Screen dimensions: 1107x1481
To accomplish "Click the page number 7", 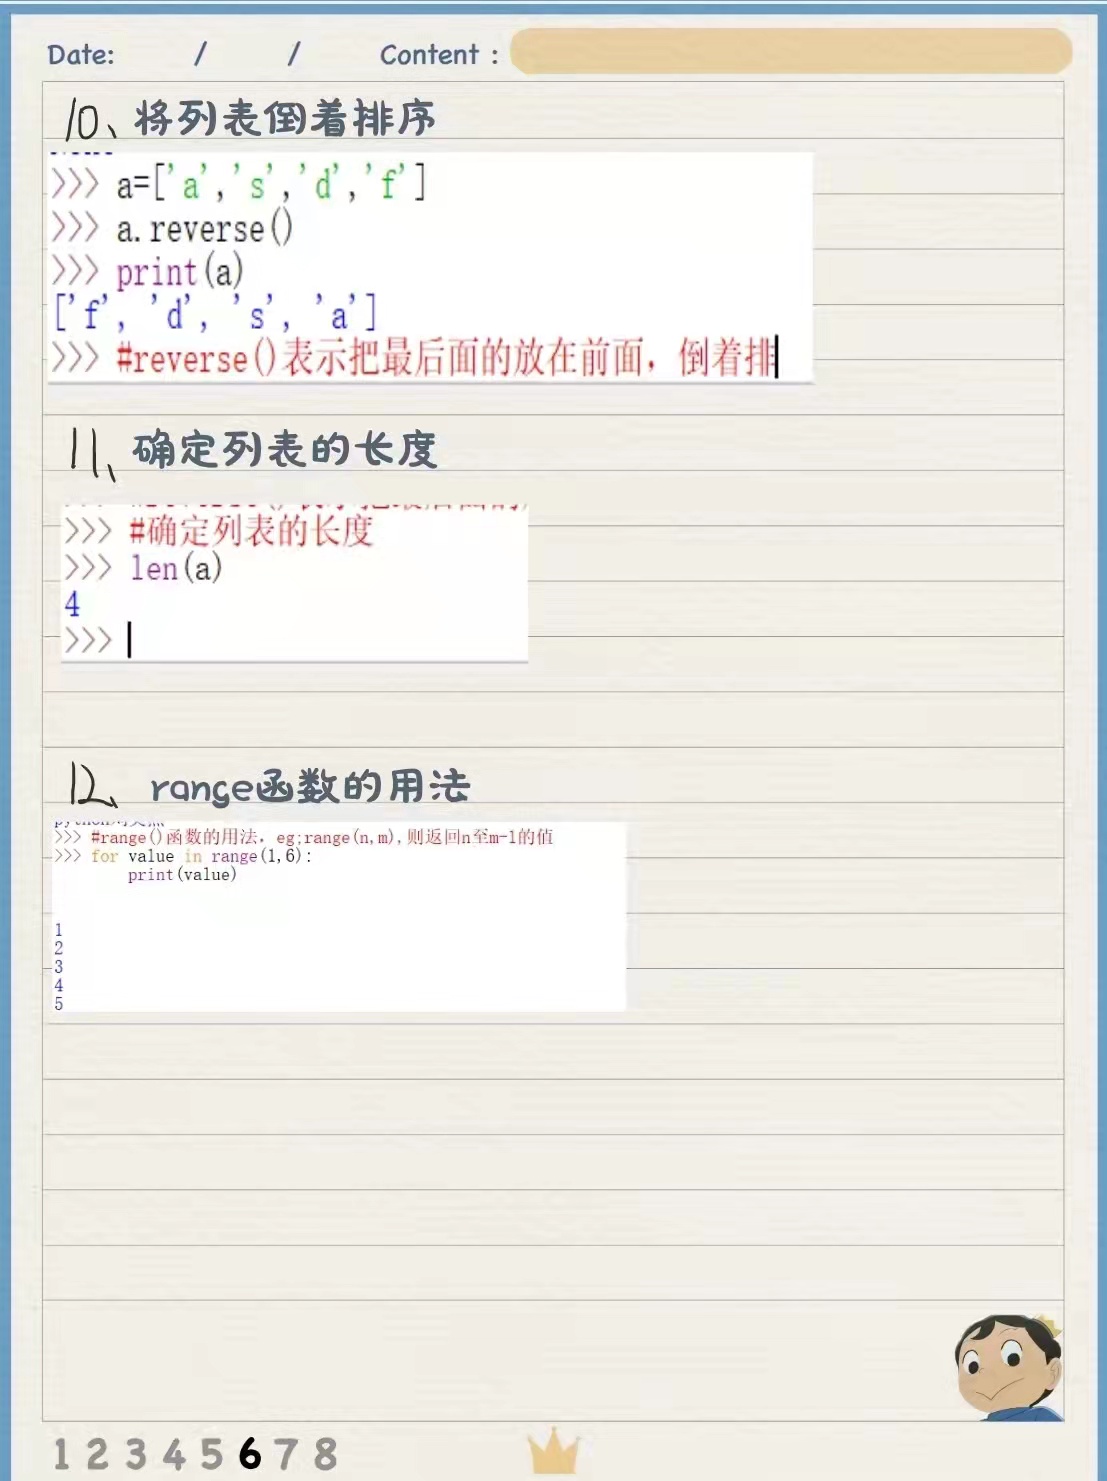I will click(286, 1454).
